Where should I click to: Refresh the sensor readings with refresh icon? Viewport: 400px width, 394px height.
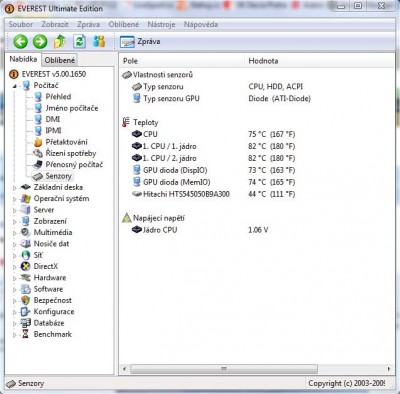tap(79, 42)
